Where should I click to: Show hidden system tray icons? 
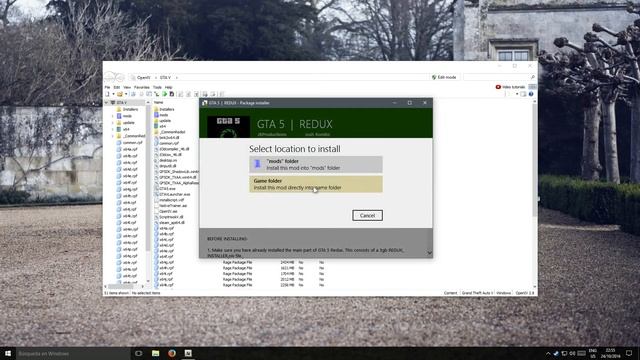tap(548, 353)
